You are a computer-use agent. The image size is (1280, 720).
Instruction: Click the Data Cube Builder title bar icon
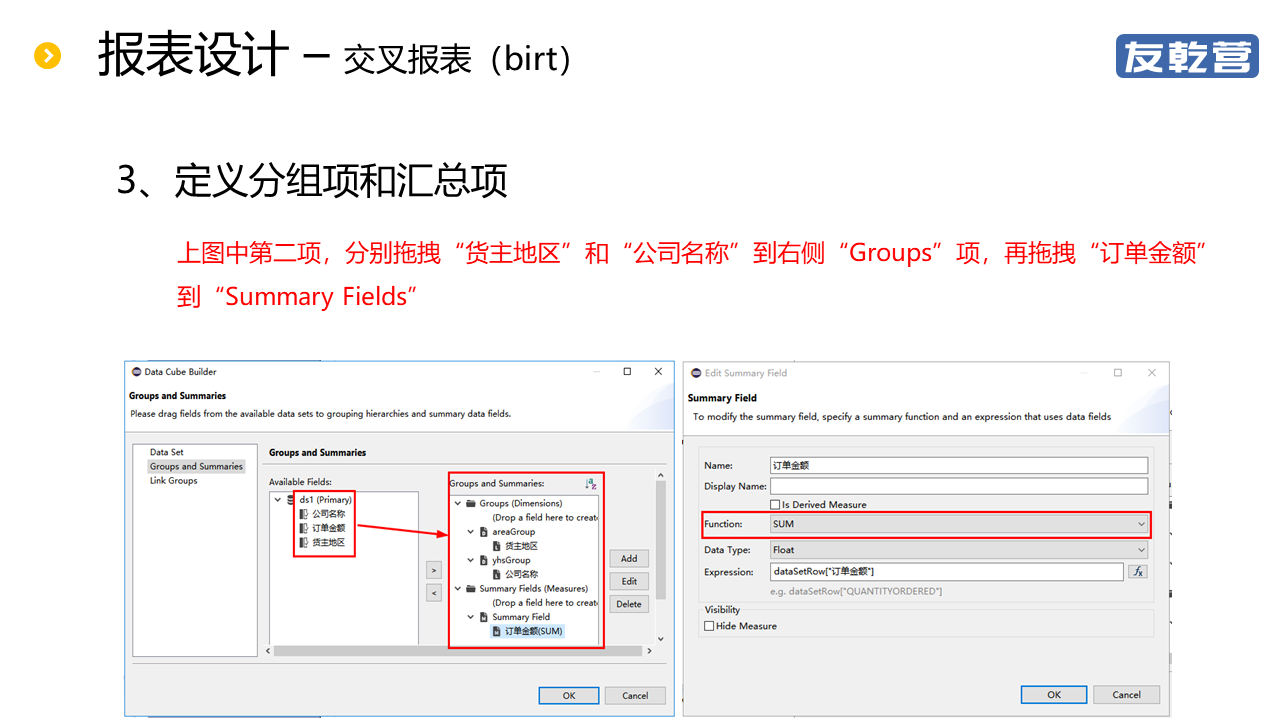click(136, 372)
